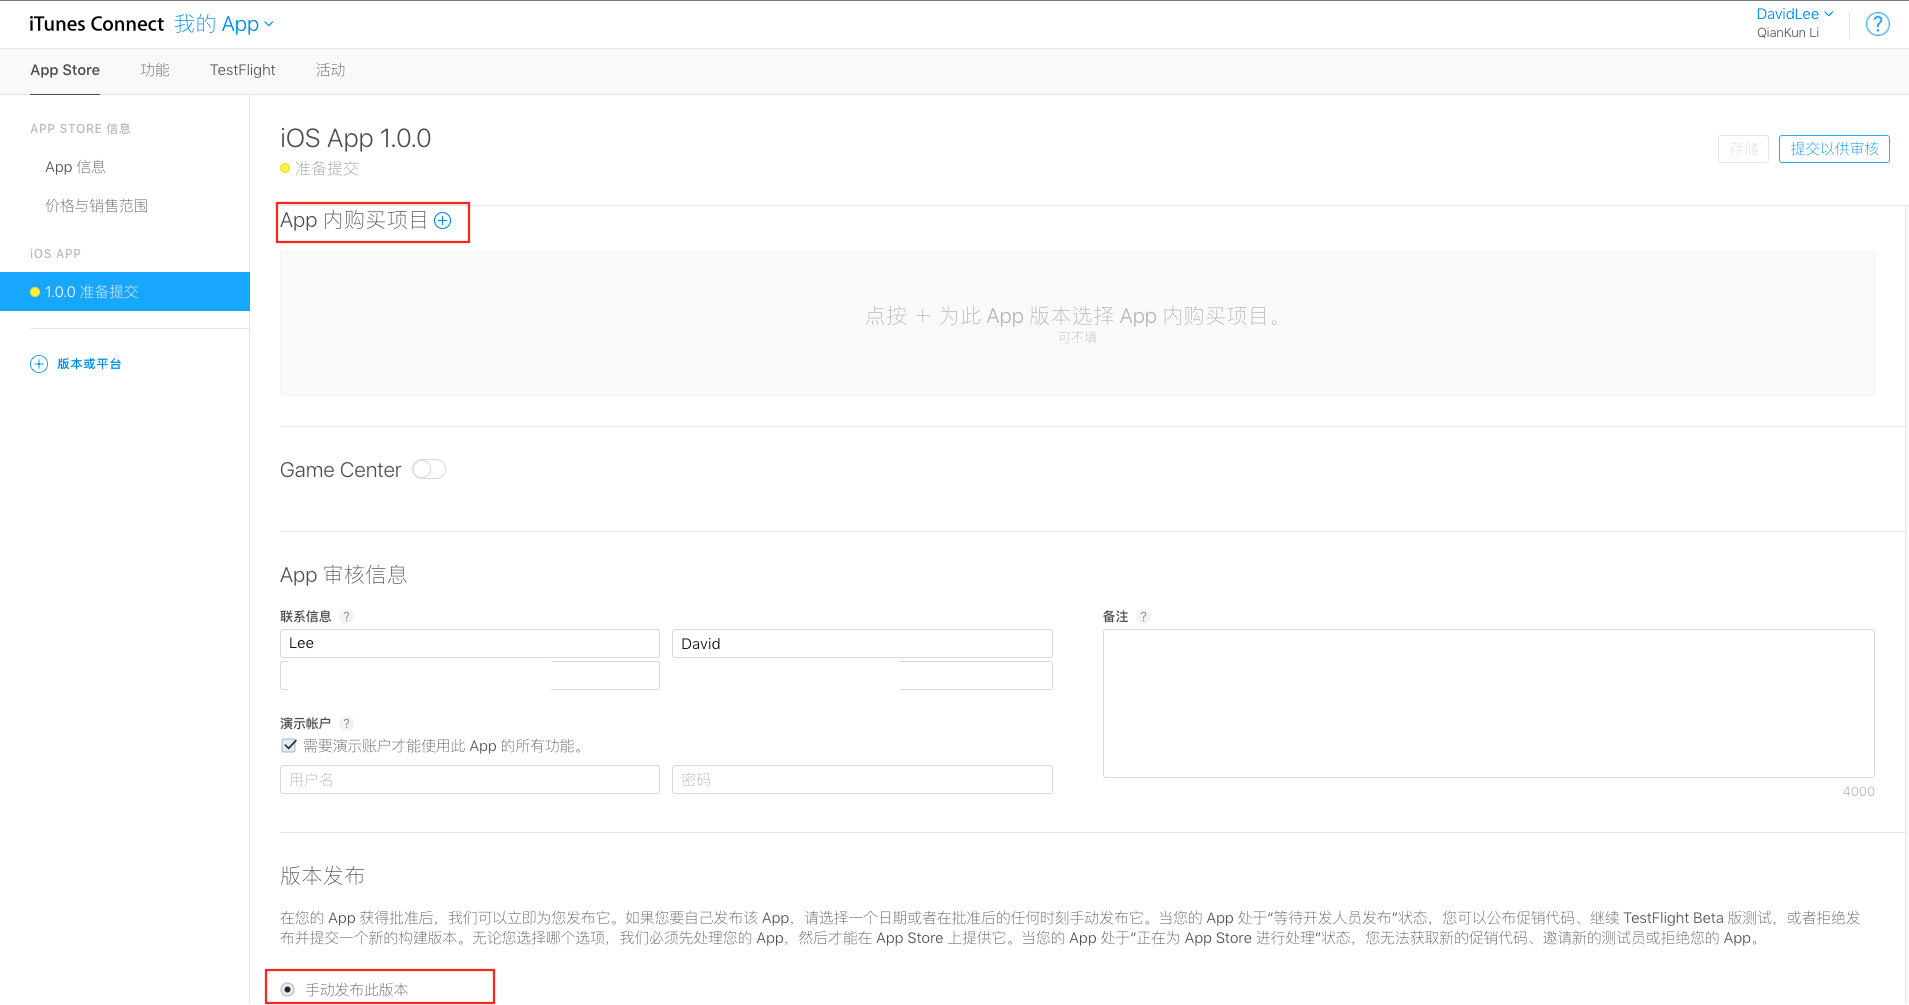Click the iOS App 1.0.0 heading
The height and width of the screenshot is (1005, 1909).
tap(355, 138)
